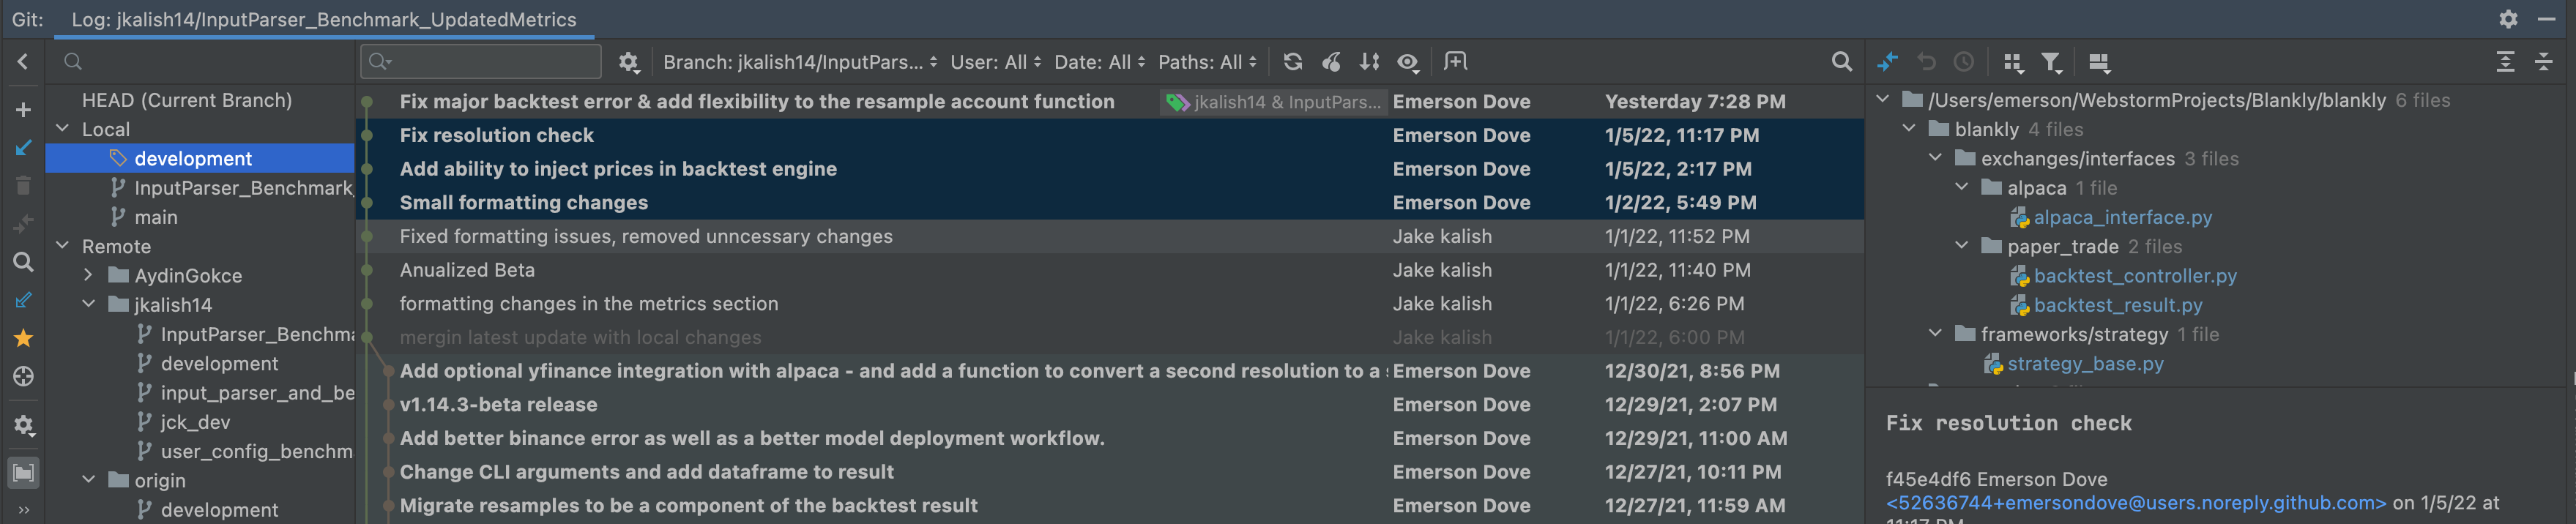Collapse the jkalish14 remote folder
Screen dimensions: 2576x524
tap(89, 303)
